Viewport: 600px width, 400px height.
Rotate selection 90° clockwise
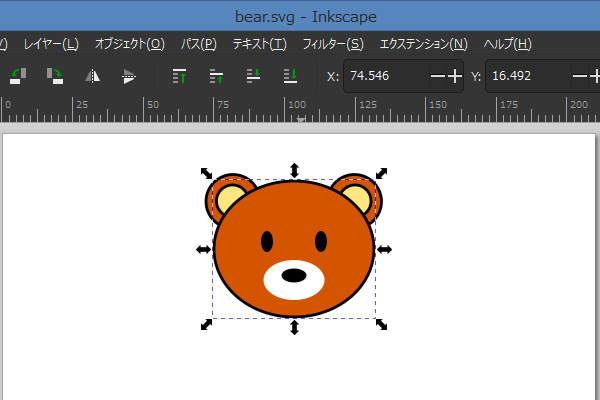54,75
